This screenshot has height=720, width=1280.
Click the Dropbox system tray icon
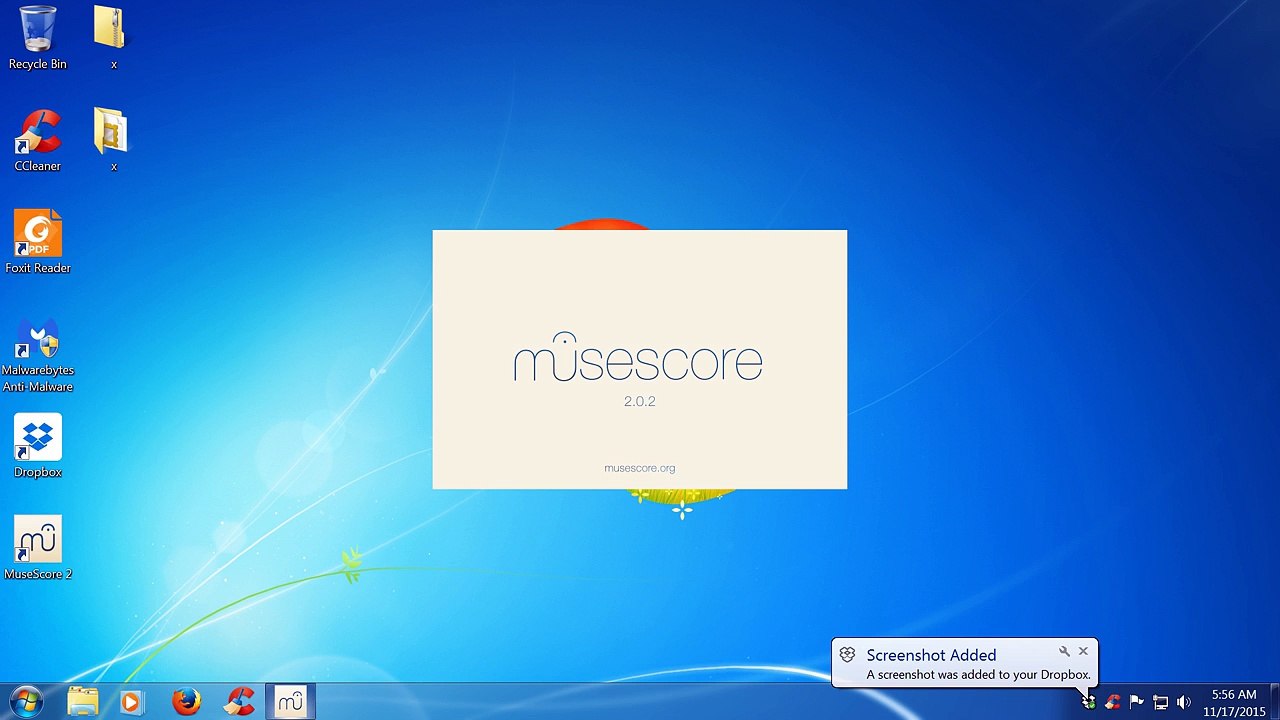(1089, 702)
